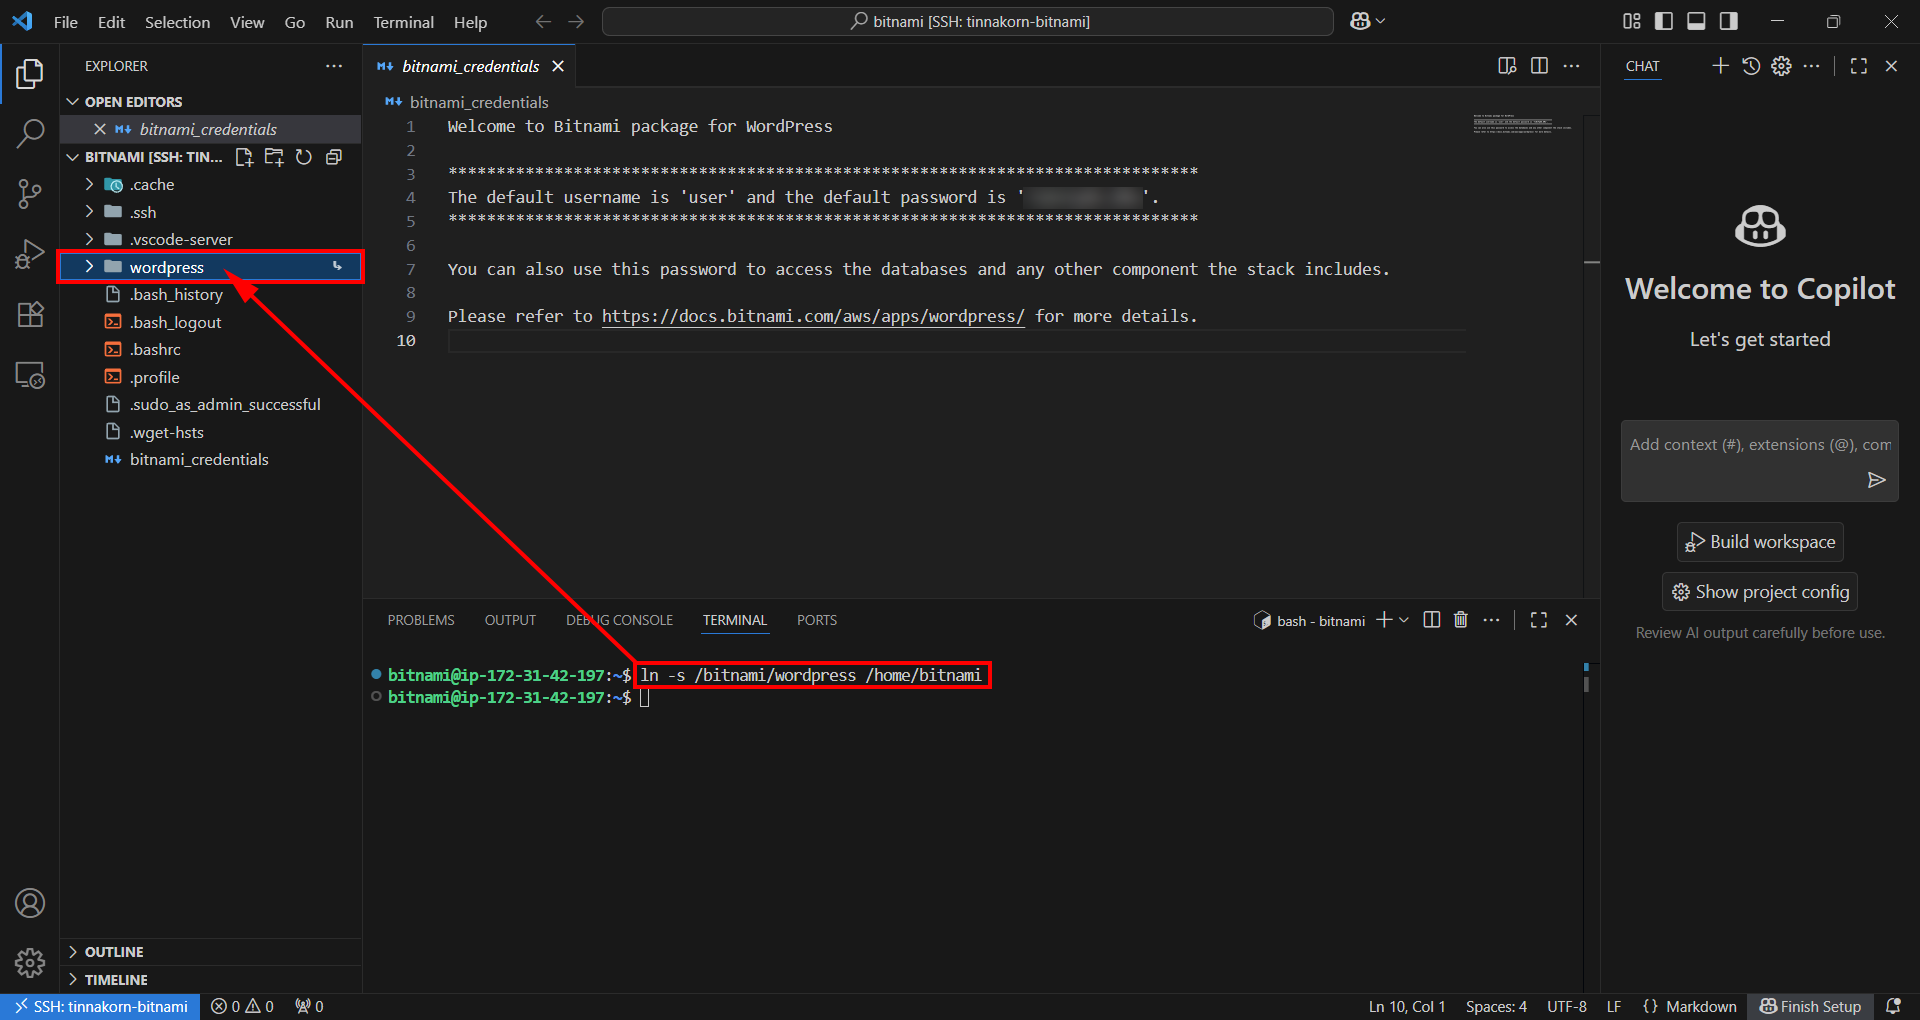Open Accounts menu in activity bar
Image resolution: width=1920 pixels, height=1020 pixels.
coord(30,903)
